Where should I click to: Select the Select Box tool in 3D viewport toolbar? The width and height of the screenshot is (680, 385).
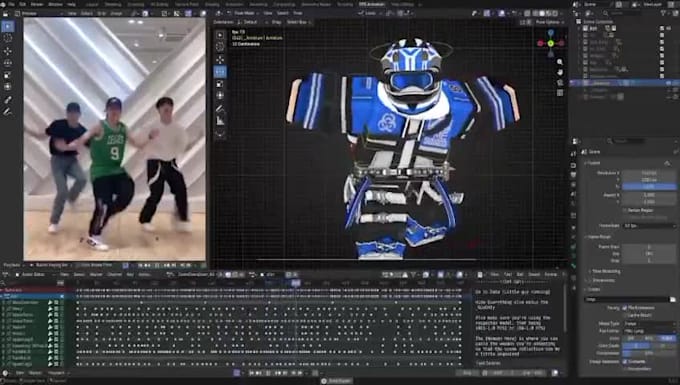coord(220,35)
